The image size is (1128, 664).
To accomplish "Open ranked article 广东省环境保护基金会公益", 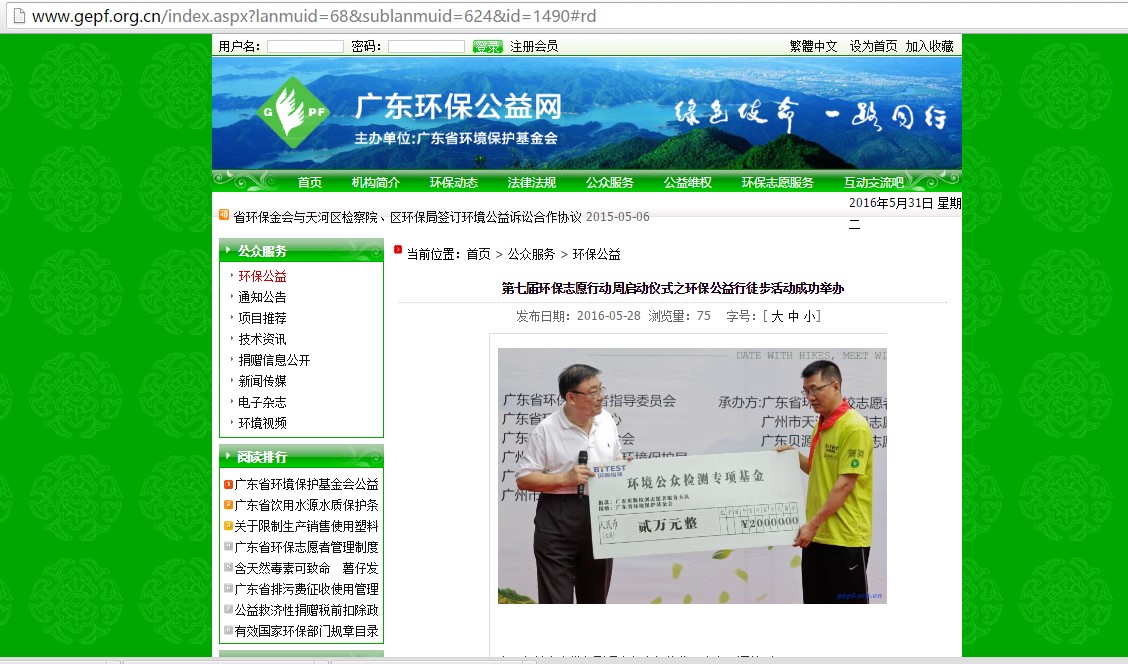I will [x=306, y=484].
